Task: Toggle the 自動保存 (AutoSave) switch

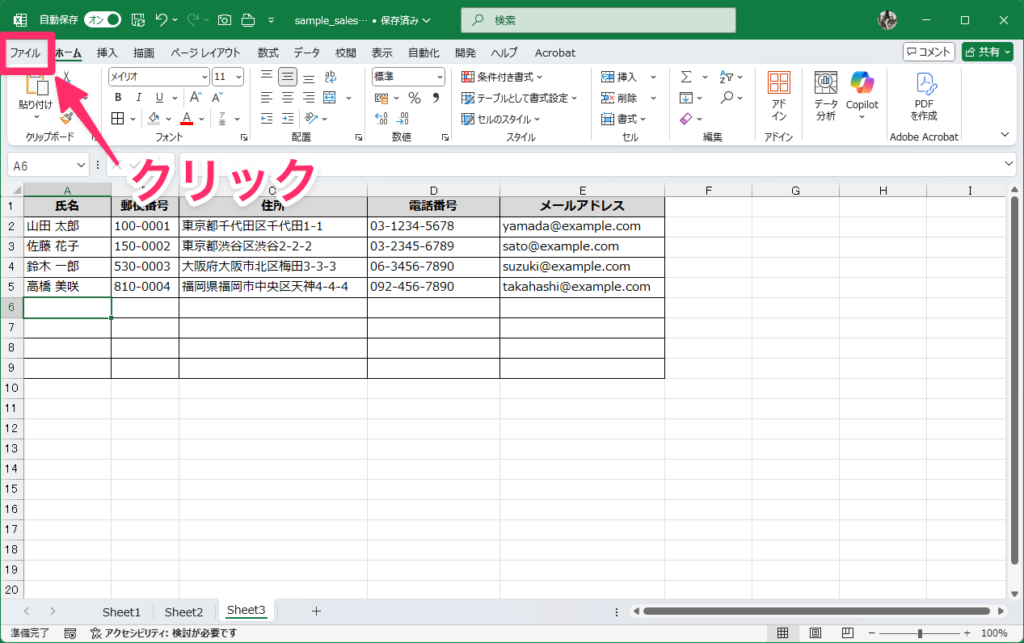Action: (x=102, y=20)
